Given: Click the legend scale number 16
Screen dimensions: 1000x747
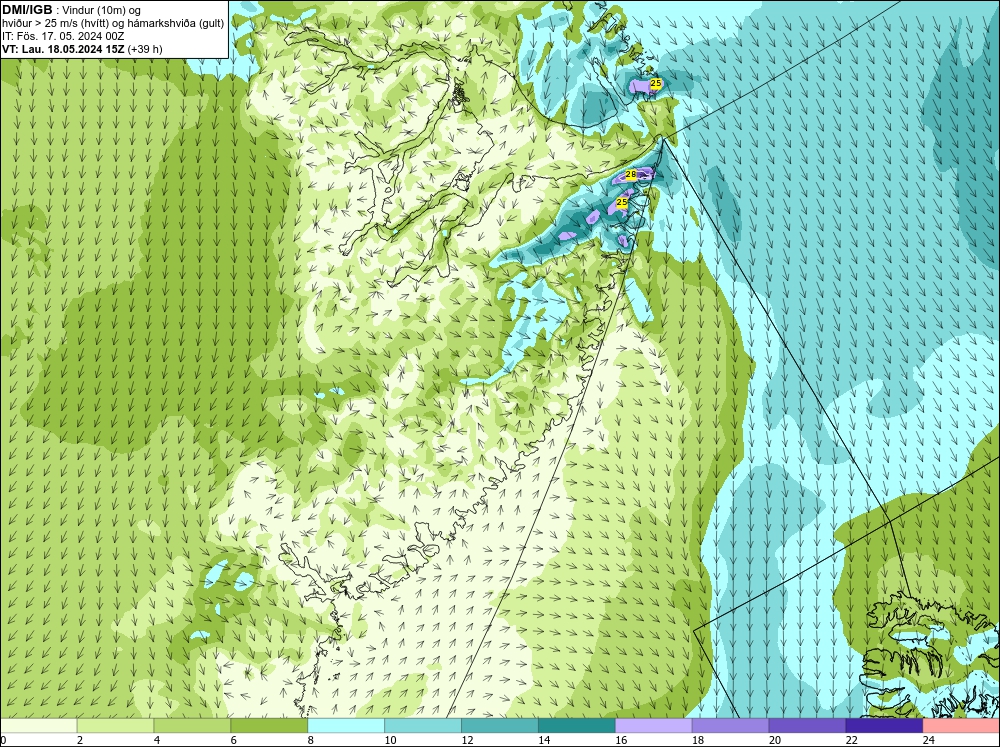Looking at the screenshot, I should (621, 740).
